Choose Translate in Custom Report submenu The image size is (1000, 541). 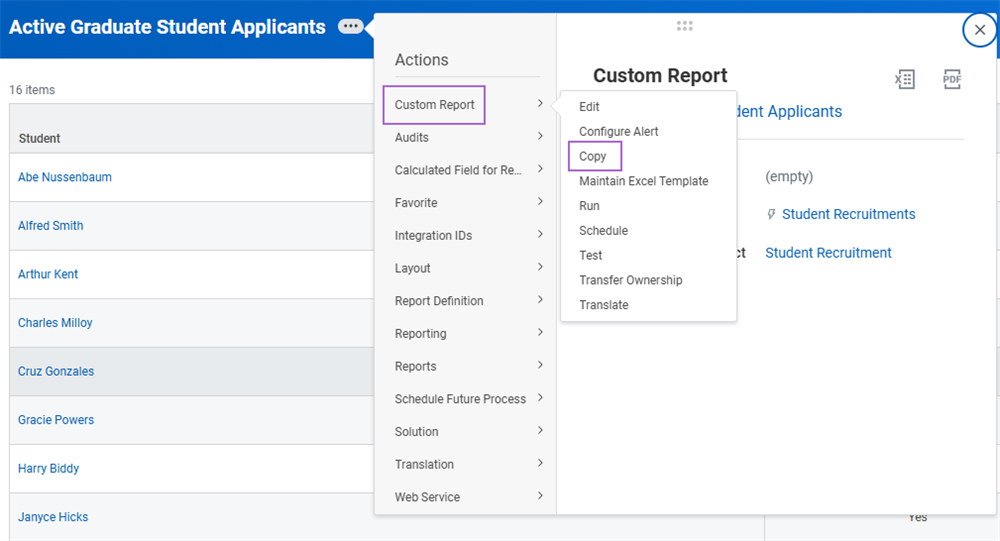click(603, 305)
